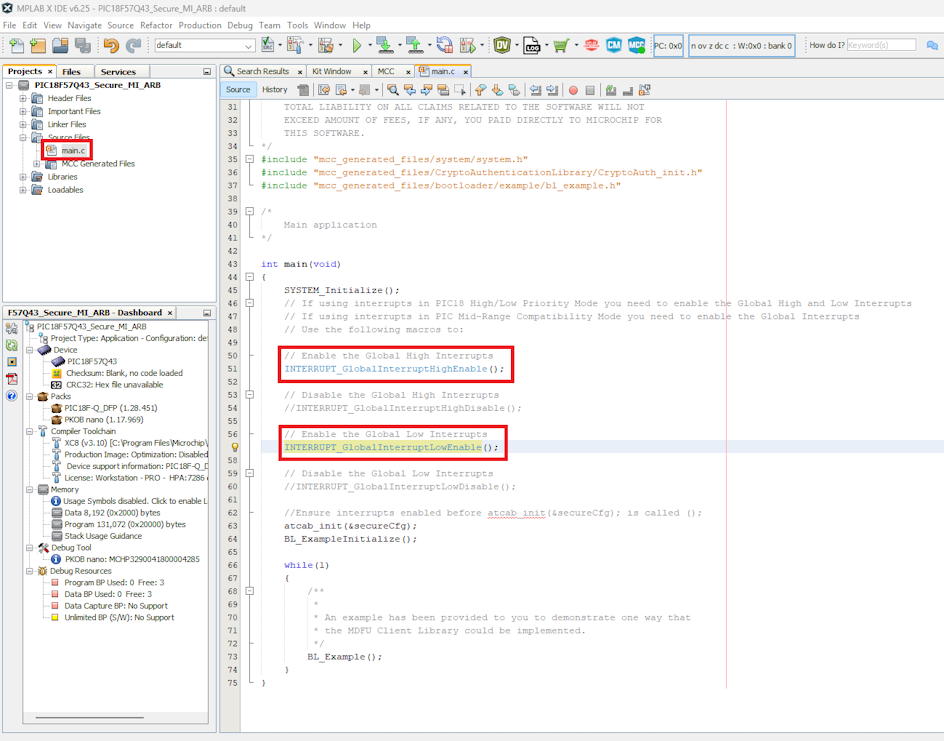
Task: Collapse the Compiler Toolchain node in Dashboard
Action: [x=30, y=431]
